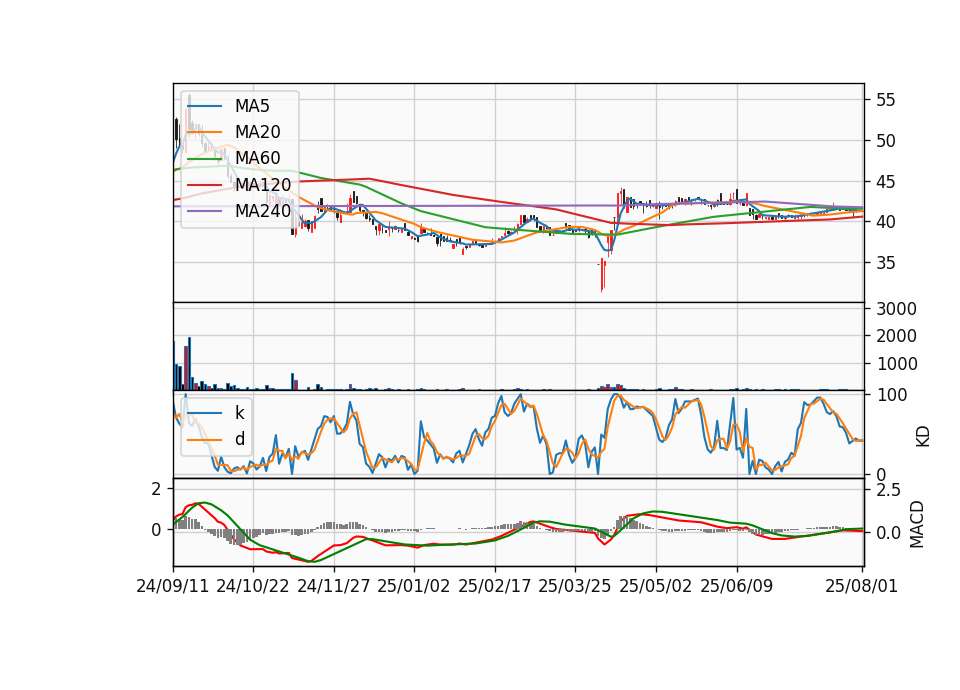Click the MACD left axis value 2
This screenshot has width=960, height=690.
tap(157, 489)
